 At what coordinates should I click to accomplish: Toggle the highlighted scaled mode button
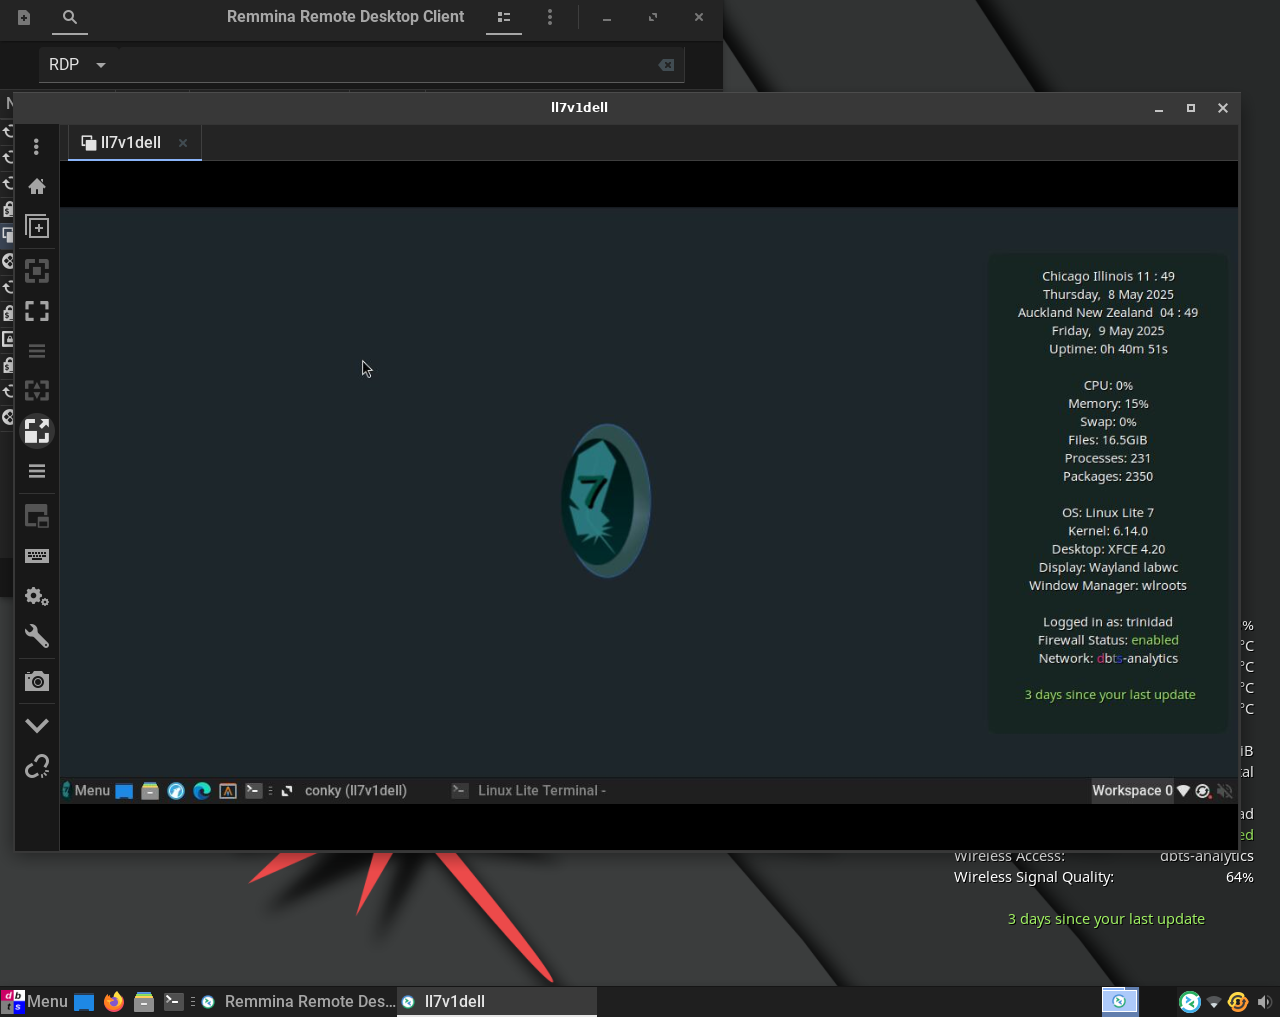37,431
